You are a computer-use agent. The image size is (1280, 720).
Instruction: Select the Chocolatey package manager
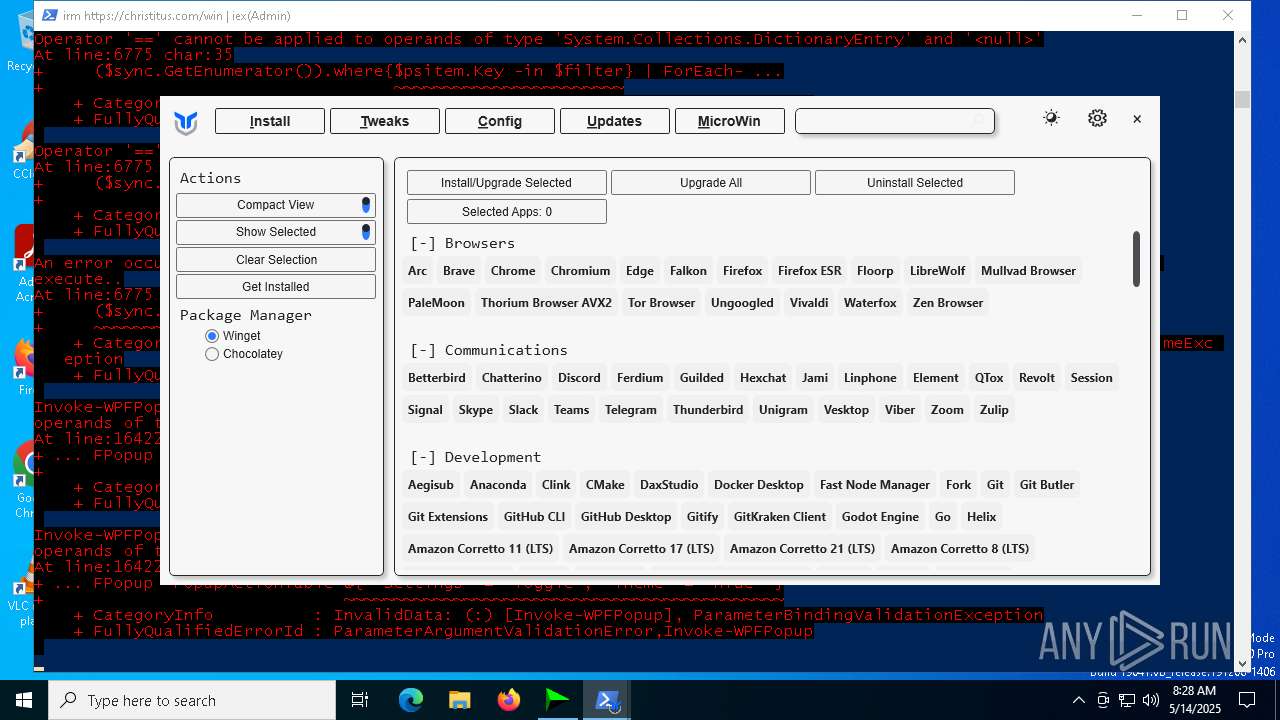point(243,354)
